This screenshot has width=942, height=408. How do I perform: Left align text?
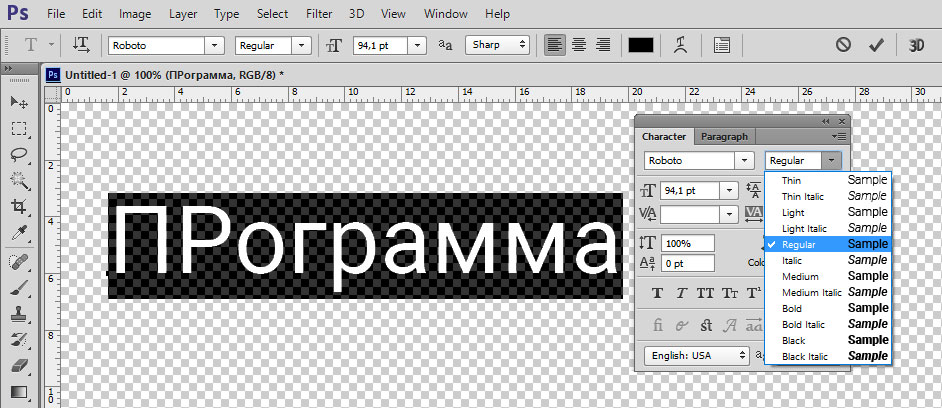pyautogui.click(x=556, y=45)
